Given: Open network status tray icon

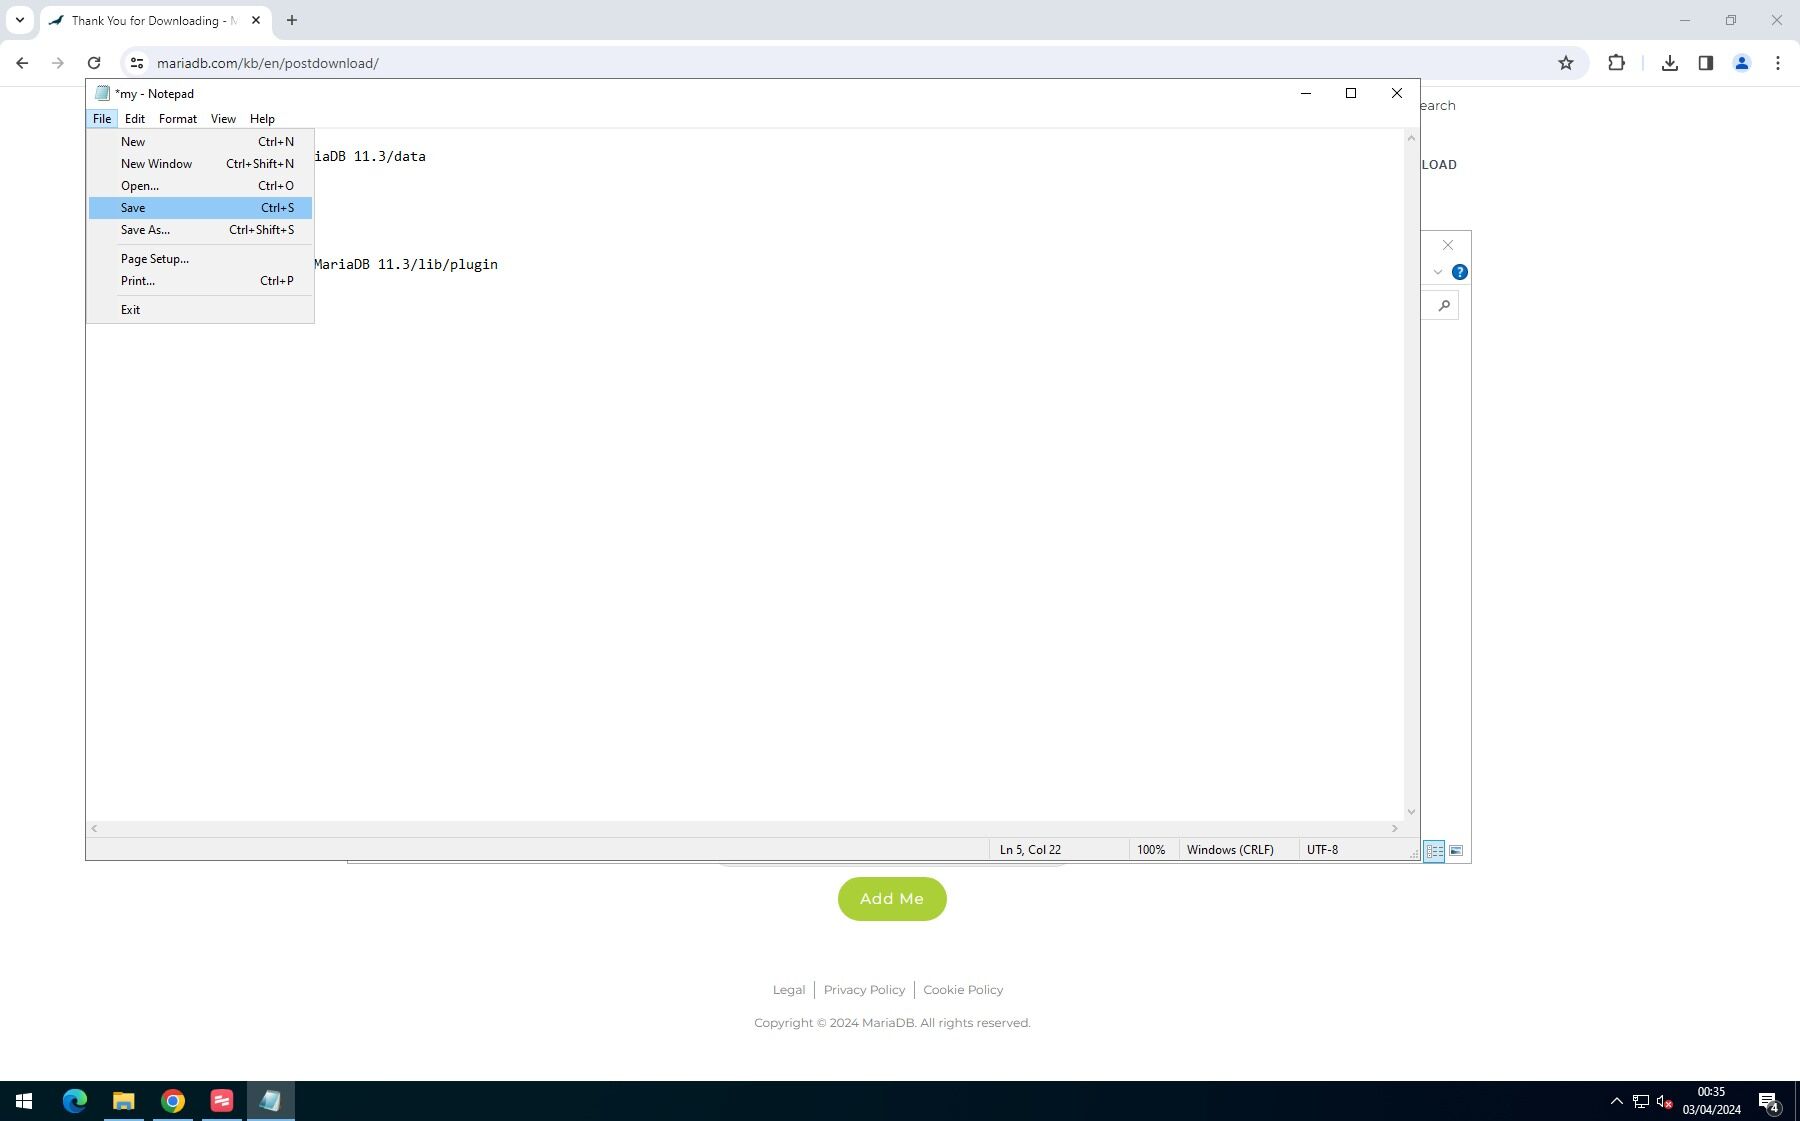Looking at the screenshot, I should 1641,1101.
